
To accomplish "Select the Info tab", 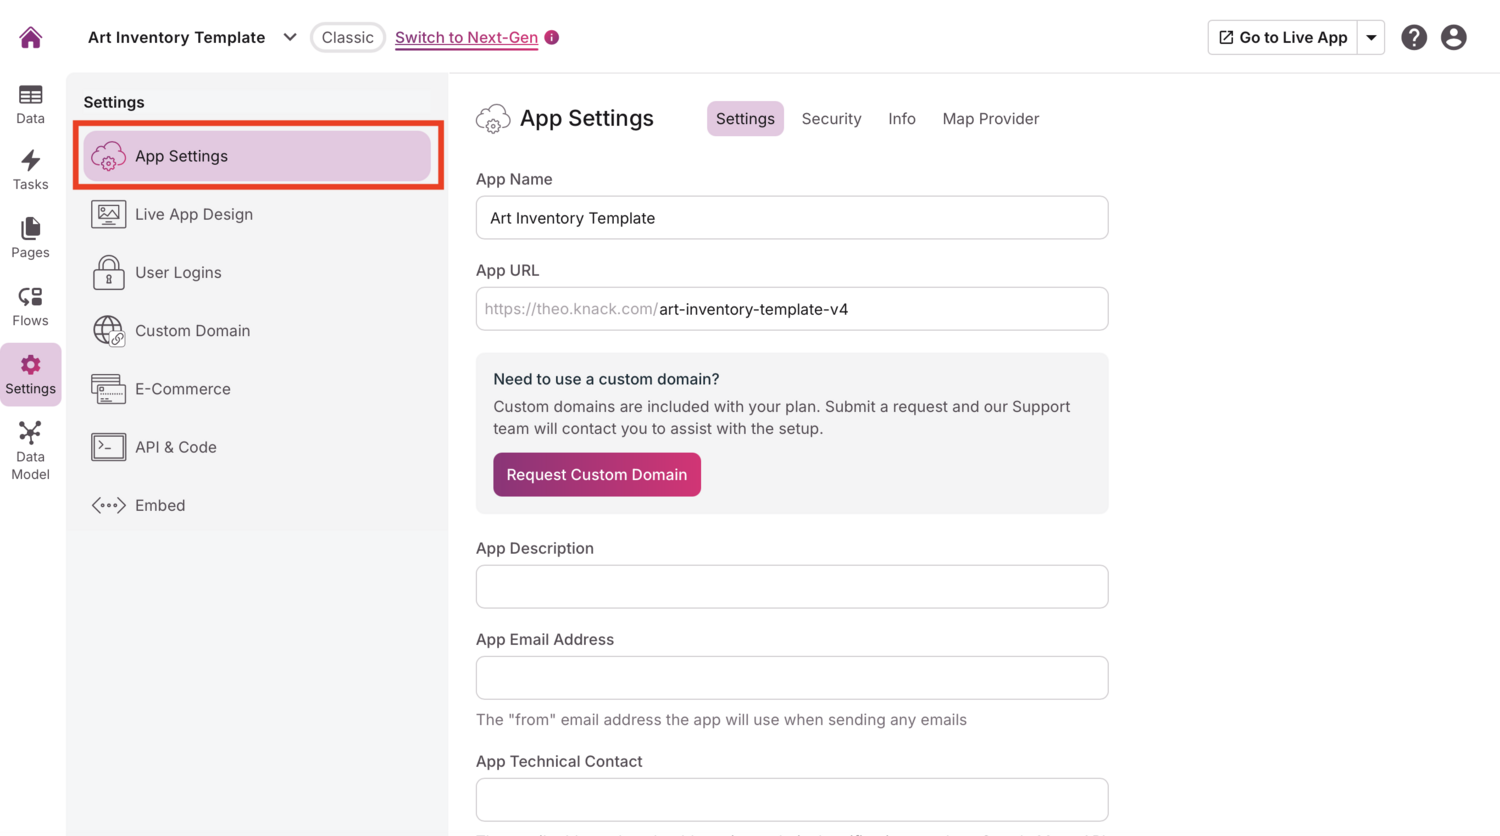I will click(x=901, y=119).
